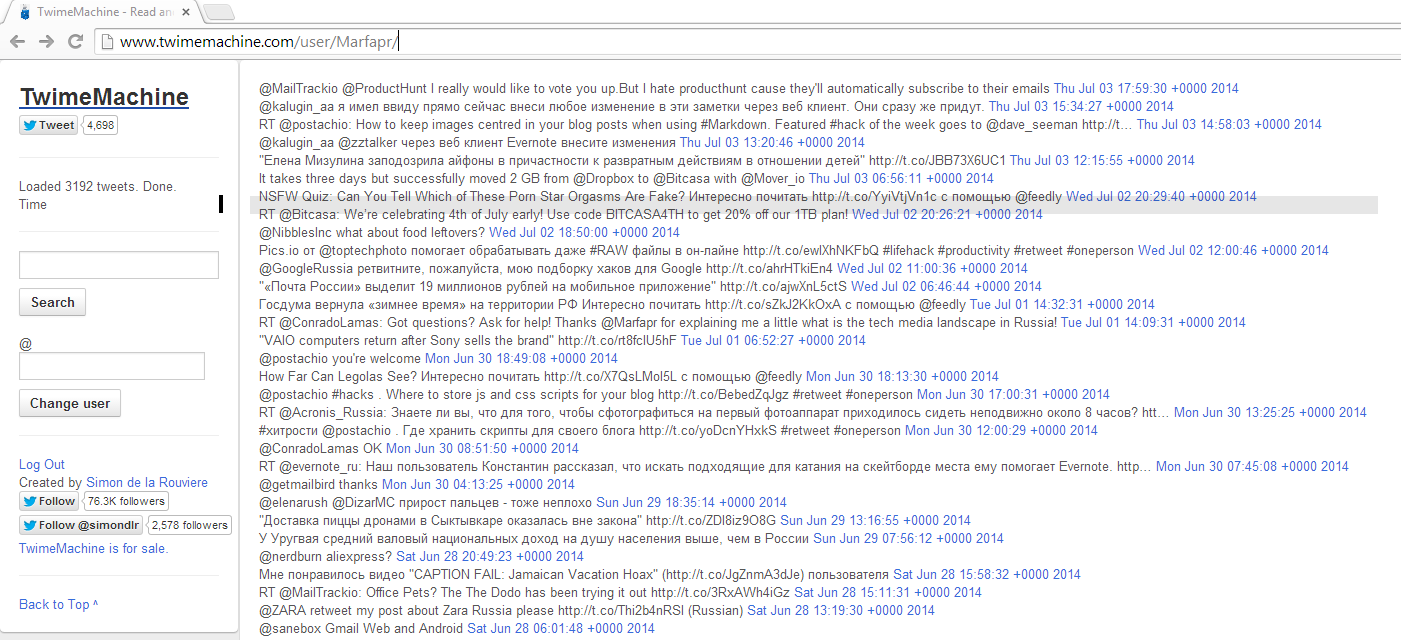Click the 4,698 tweet count bubble

(x=99, y=125)
